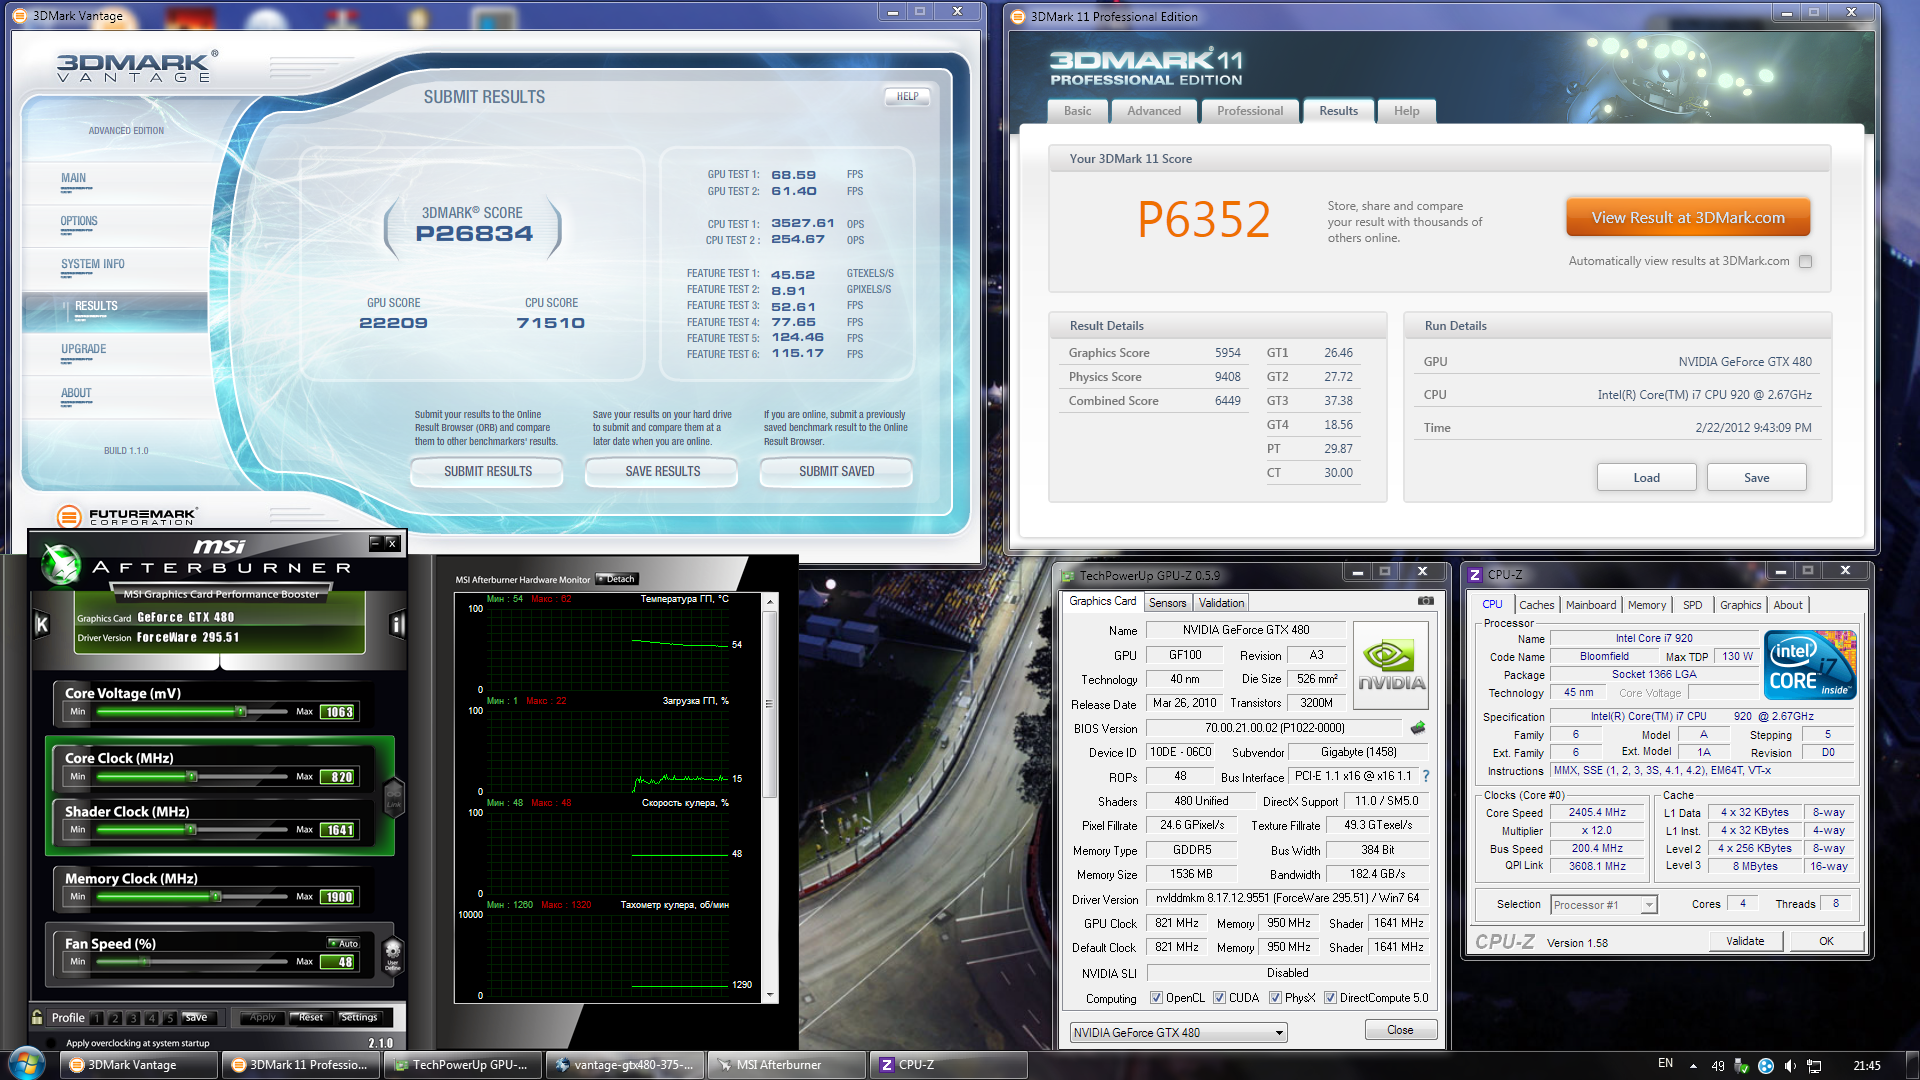Click the Kombustor K icon in Afterburner
1920x1080 pixels.
[41, 625]
